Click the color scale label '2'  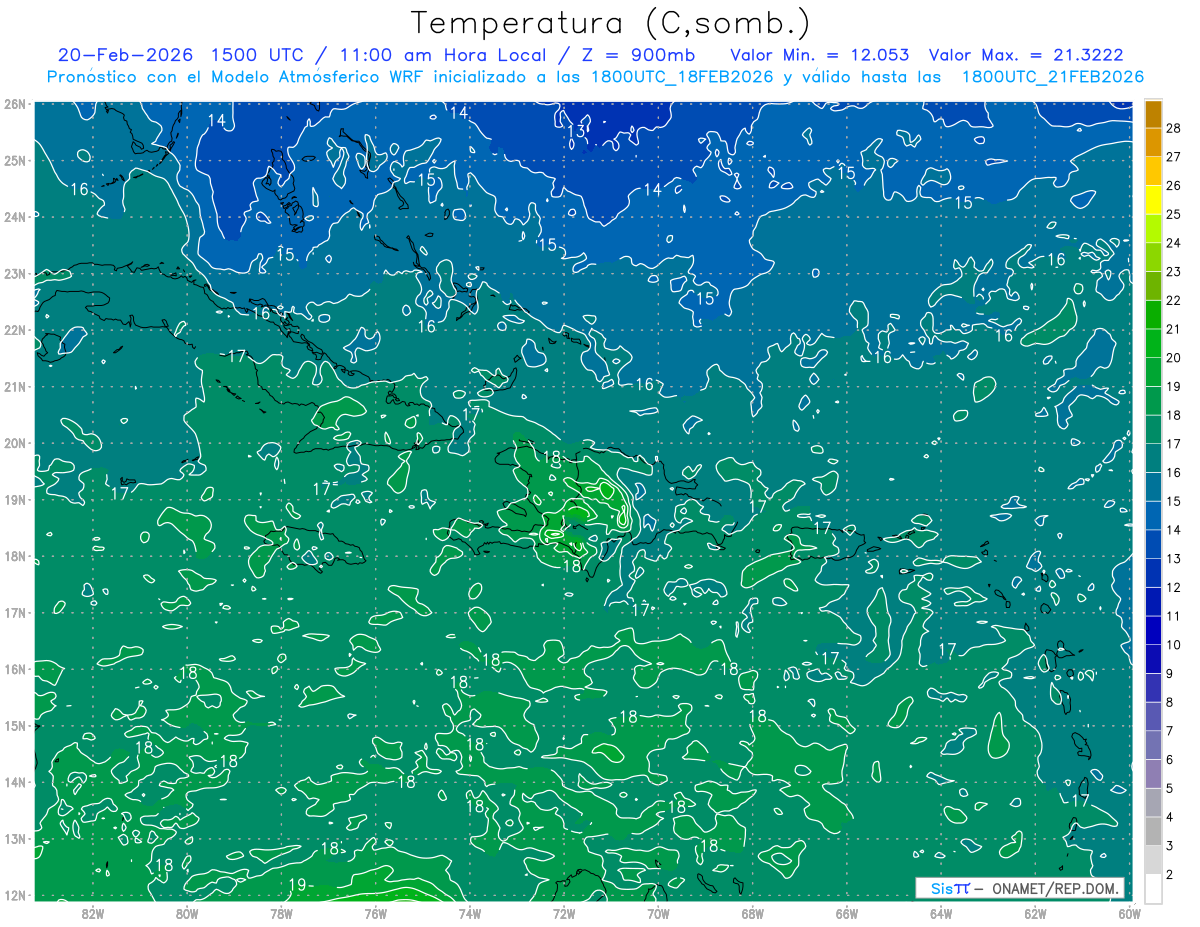pos(1171,874)
